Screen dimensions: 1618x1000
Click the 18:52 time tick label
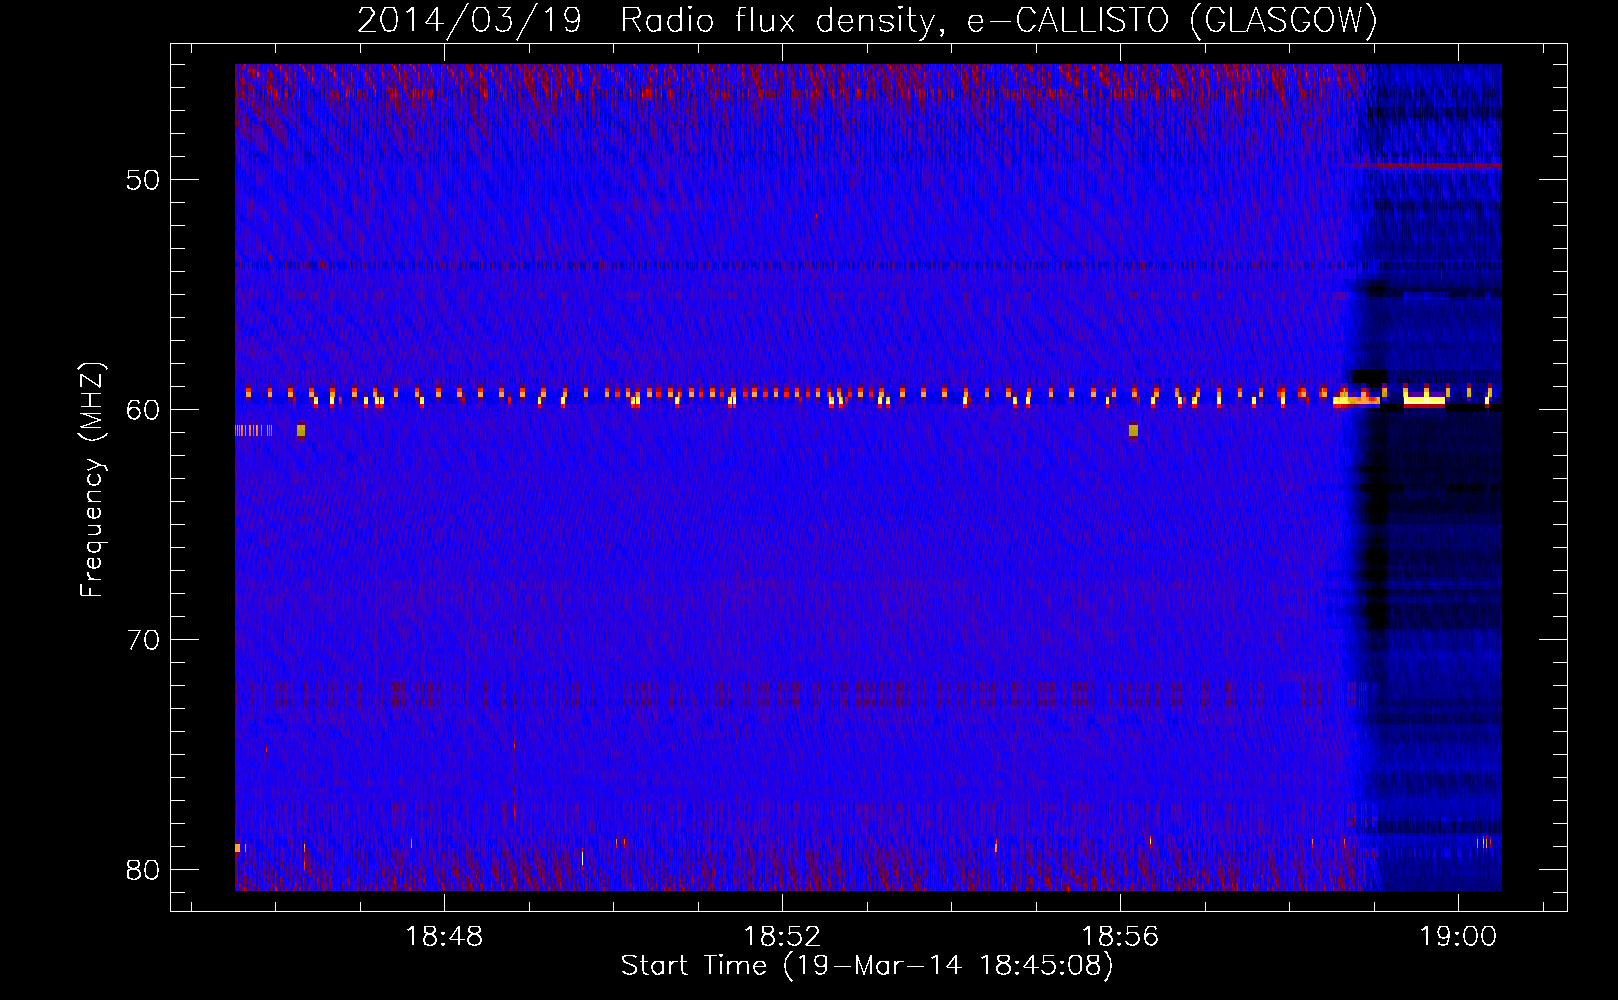pyautogui.click(x=782, y=937)
